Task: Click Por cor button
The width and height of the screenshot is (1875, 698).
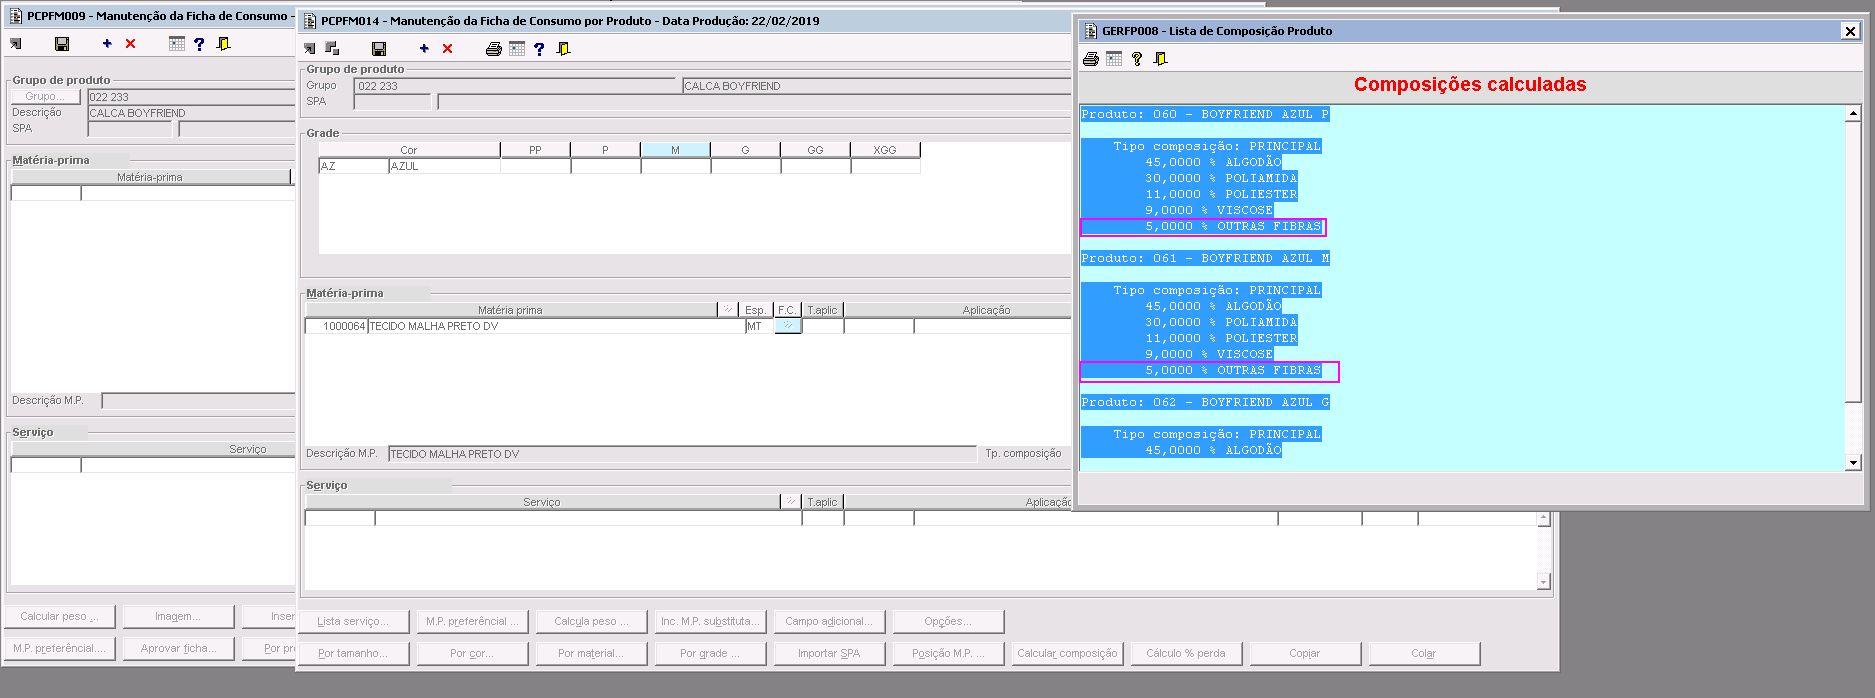Action: point(472,653)
